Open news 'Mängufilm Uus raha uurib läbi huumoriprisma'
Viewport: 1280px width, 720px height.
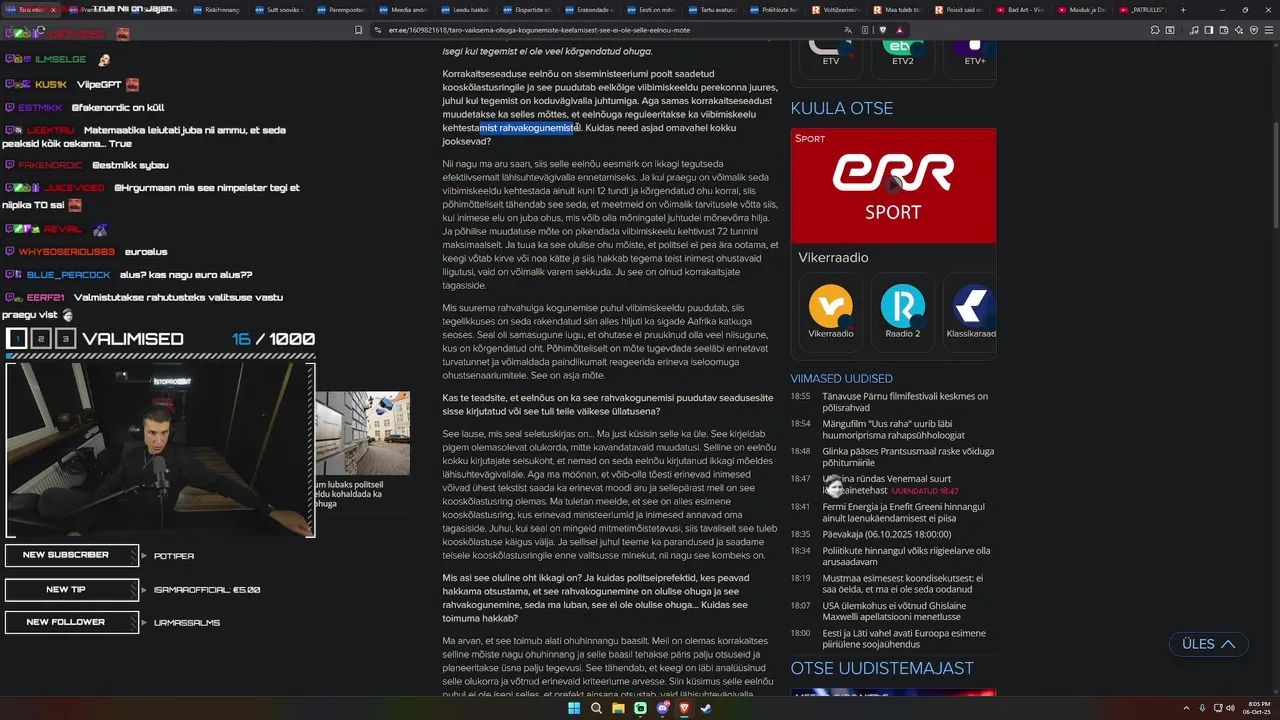(894, 430)
